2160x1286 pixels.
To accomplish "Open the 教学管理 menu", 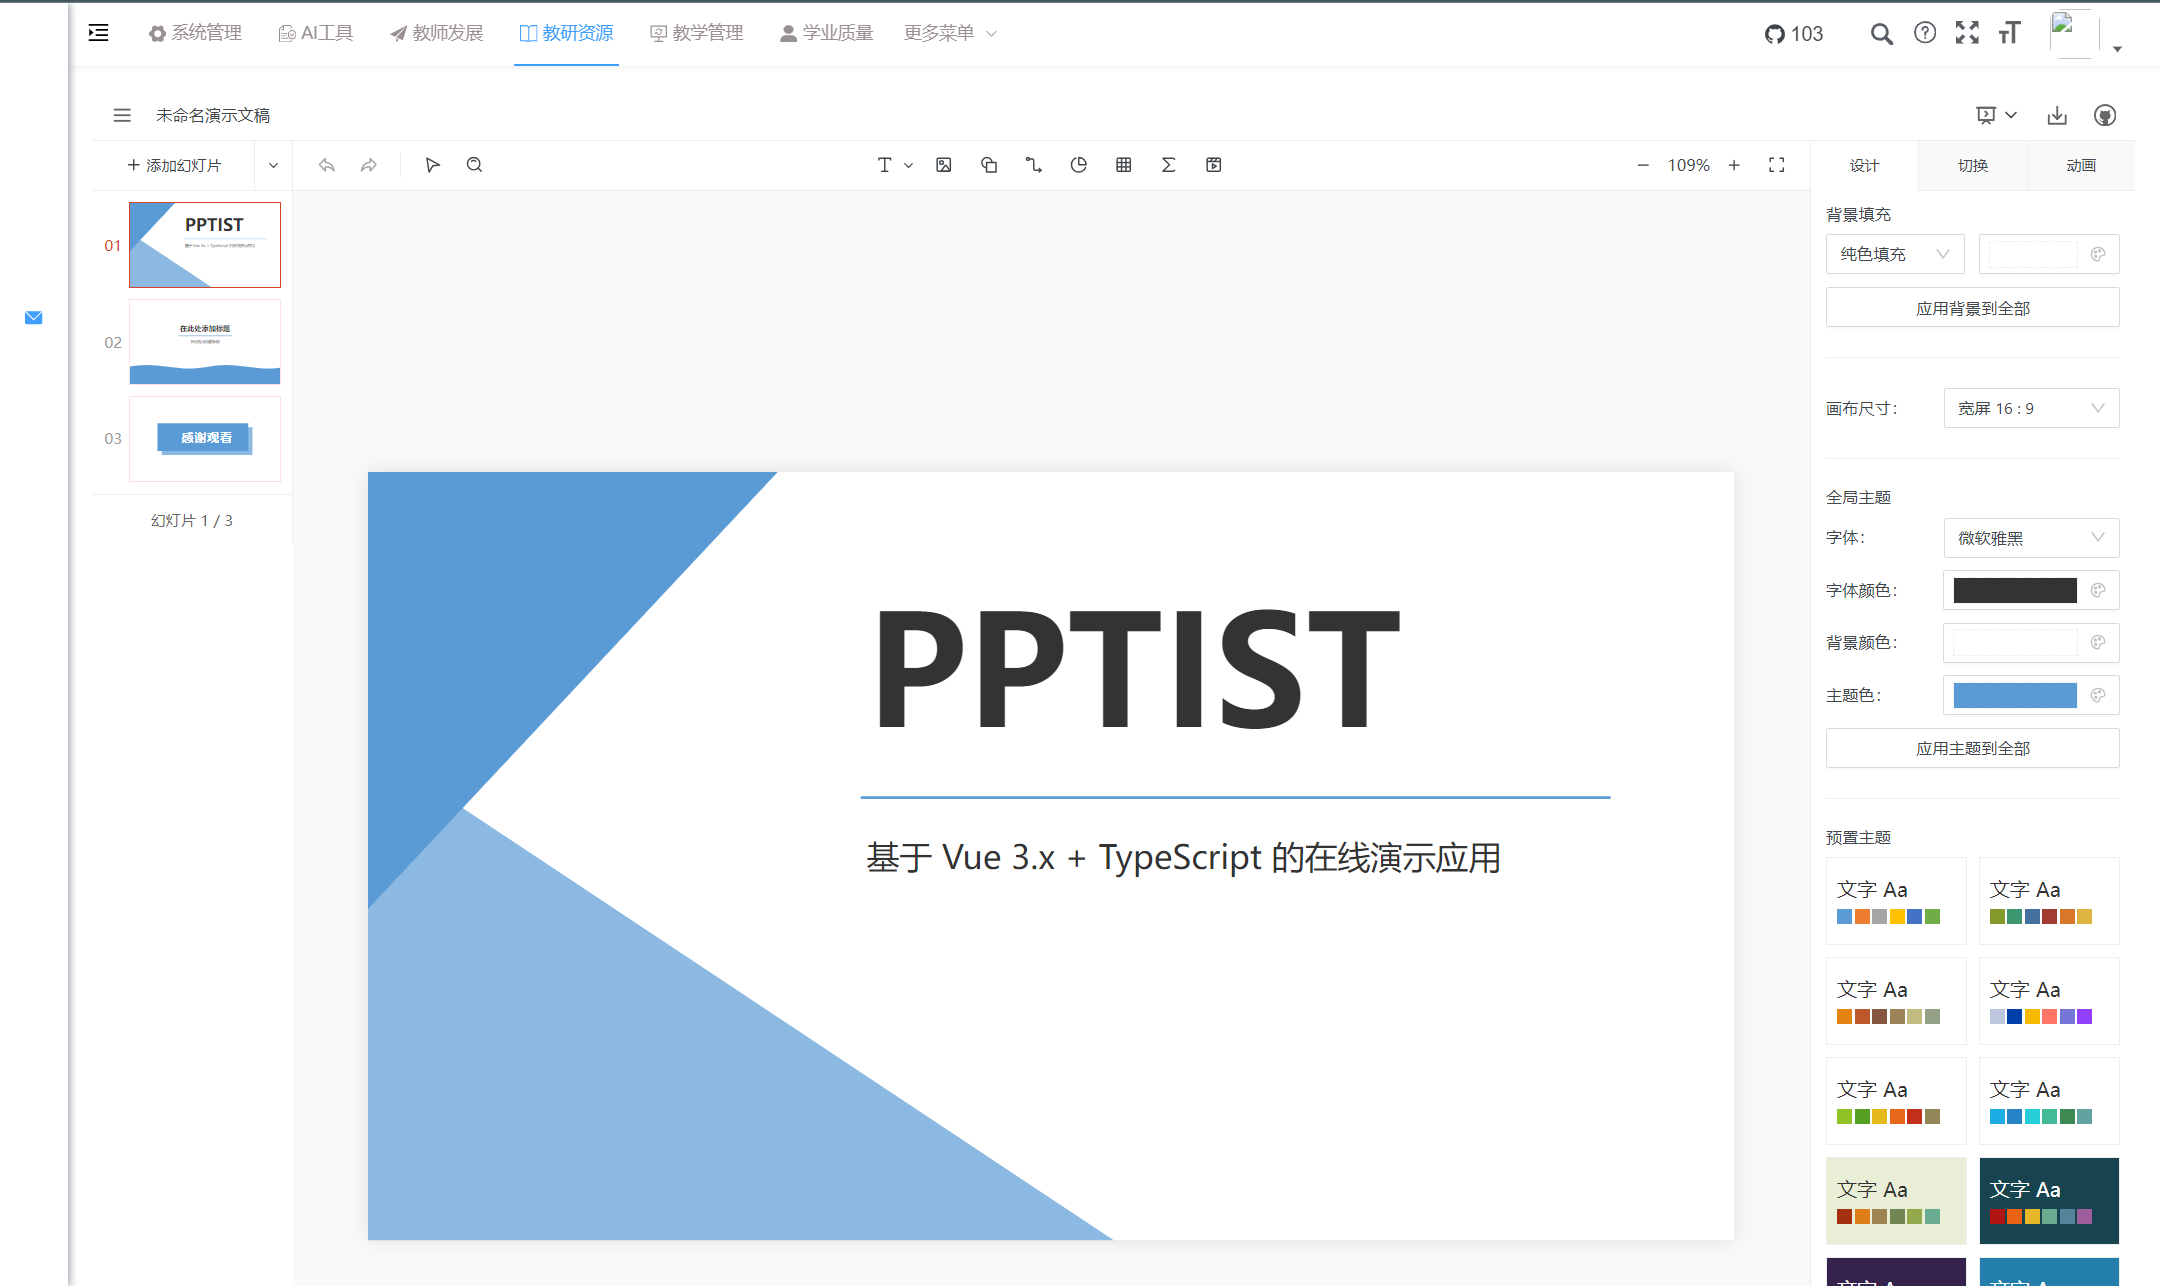I will tap(696, 33).
